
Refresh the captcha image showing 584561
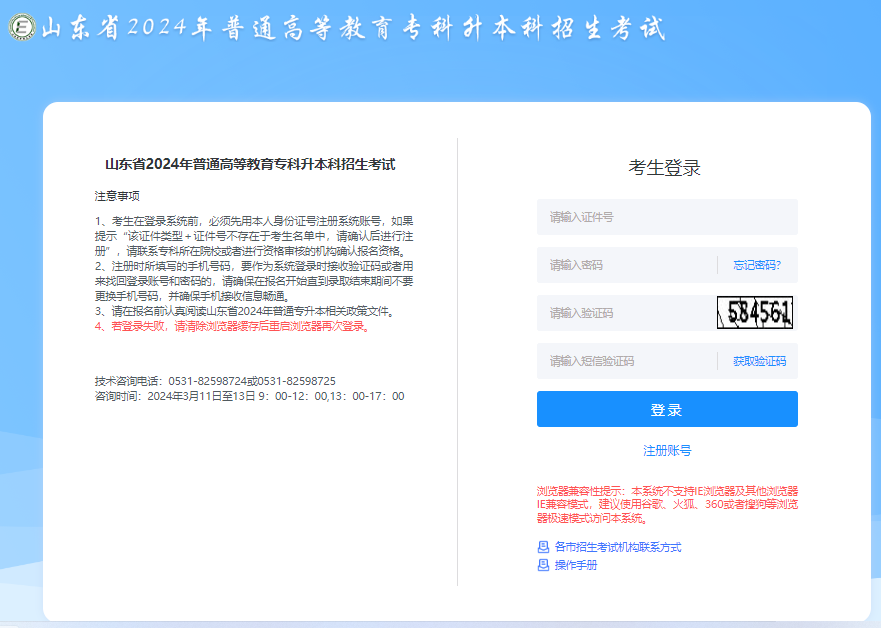(755, 313)
